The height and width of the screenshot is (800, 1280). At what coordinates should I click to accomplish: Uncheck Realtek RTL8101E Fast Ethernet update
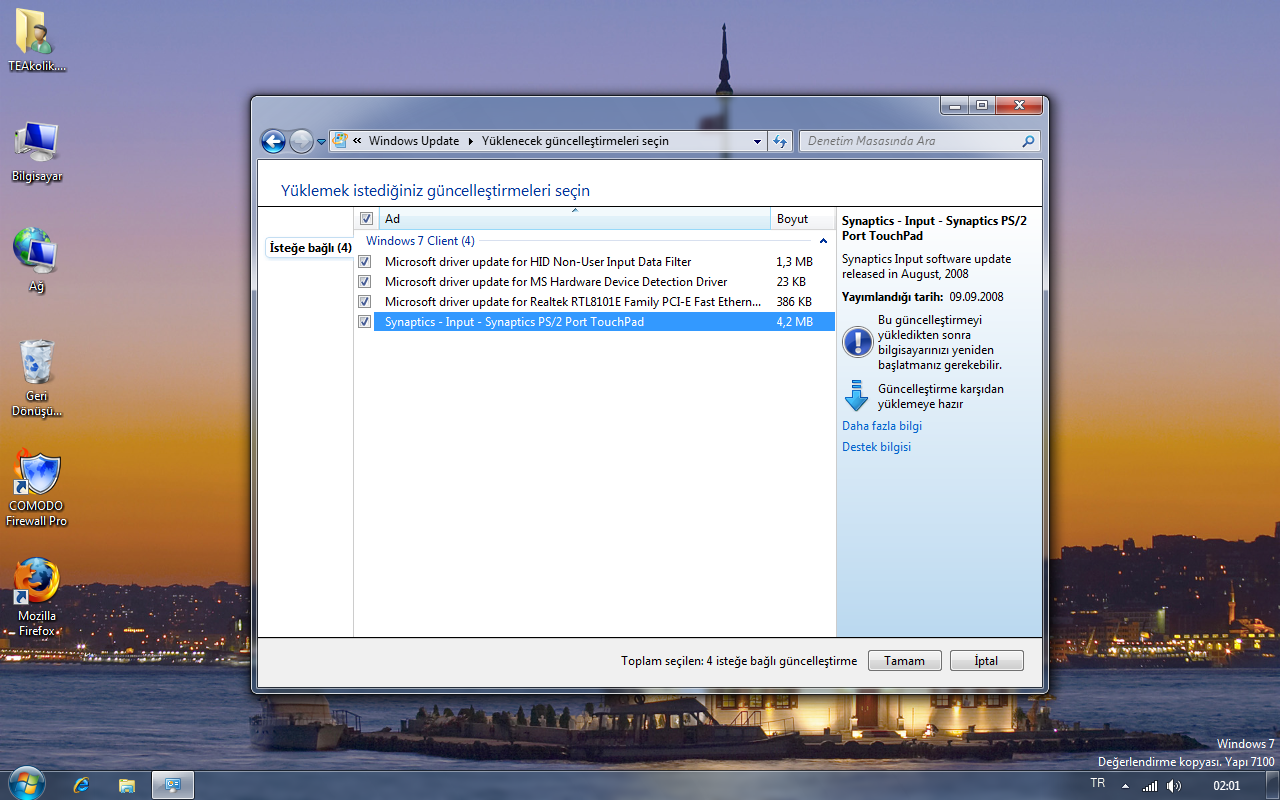pos(365,302)
